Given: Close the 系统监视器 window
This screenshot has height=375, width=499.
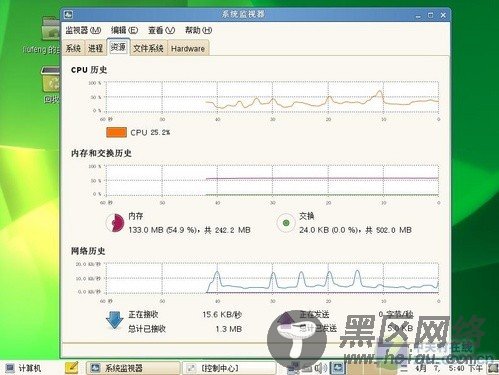Looking at the screenshot, I should pyautogui.click(x=443, y=15).
